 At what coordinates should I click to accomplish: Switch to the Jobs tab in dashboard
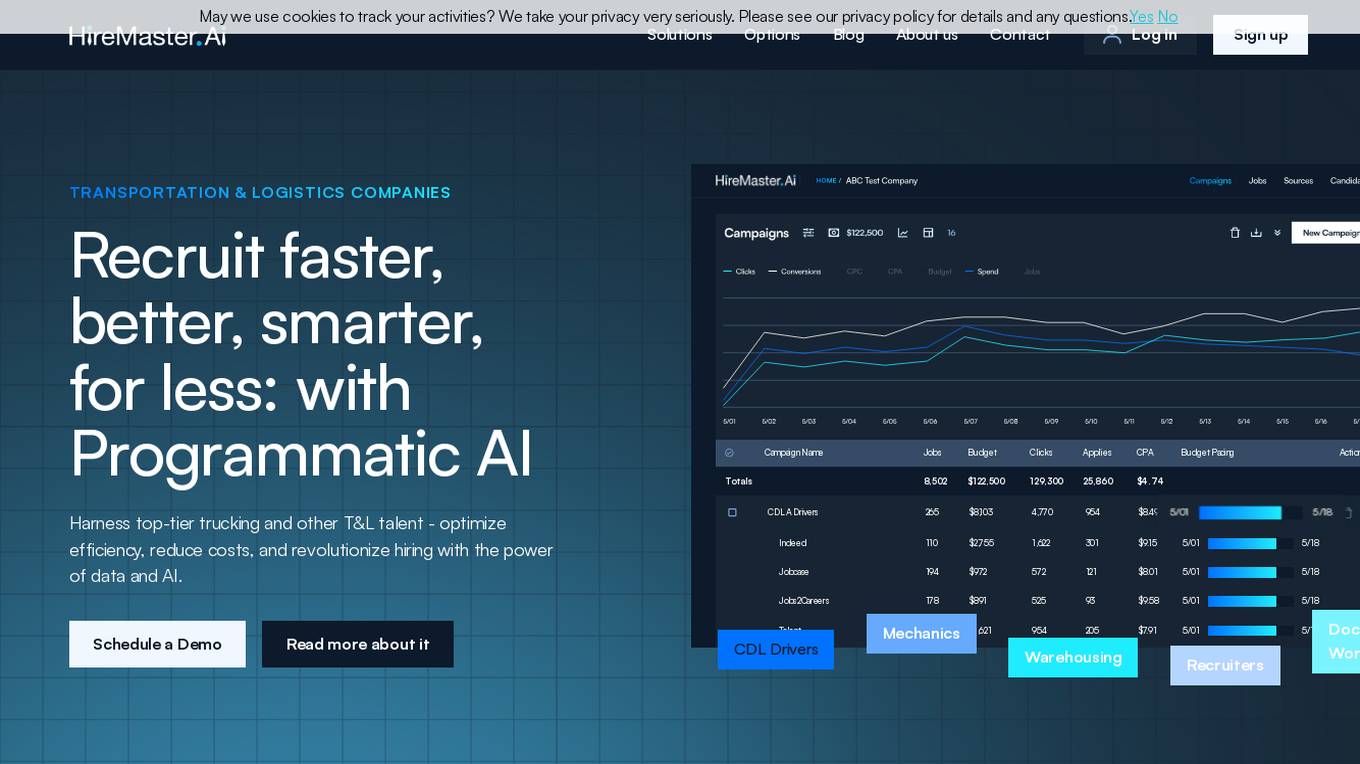pos(1258,181)
